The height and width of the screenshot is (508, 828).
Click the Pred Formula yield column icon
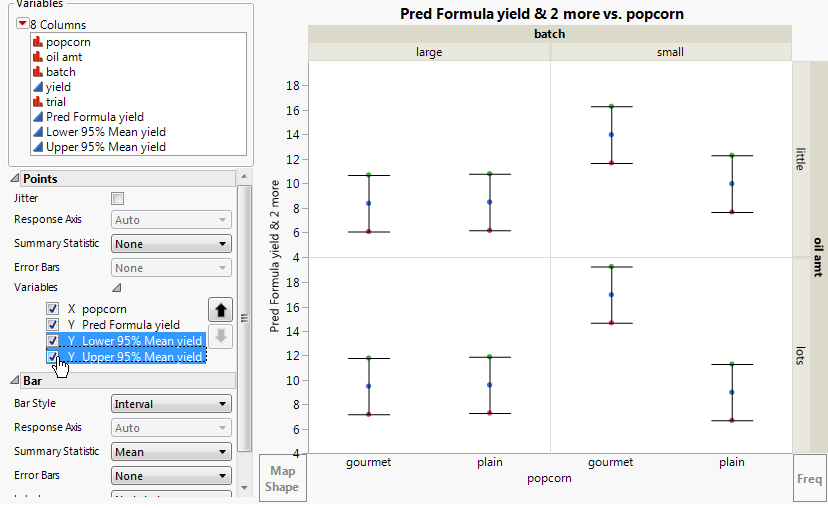click(38, 117)
